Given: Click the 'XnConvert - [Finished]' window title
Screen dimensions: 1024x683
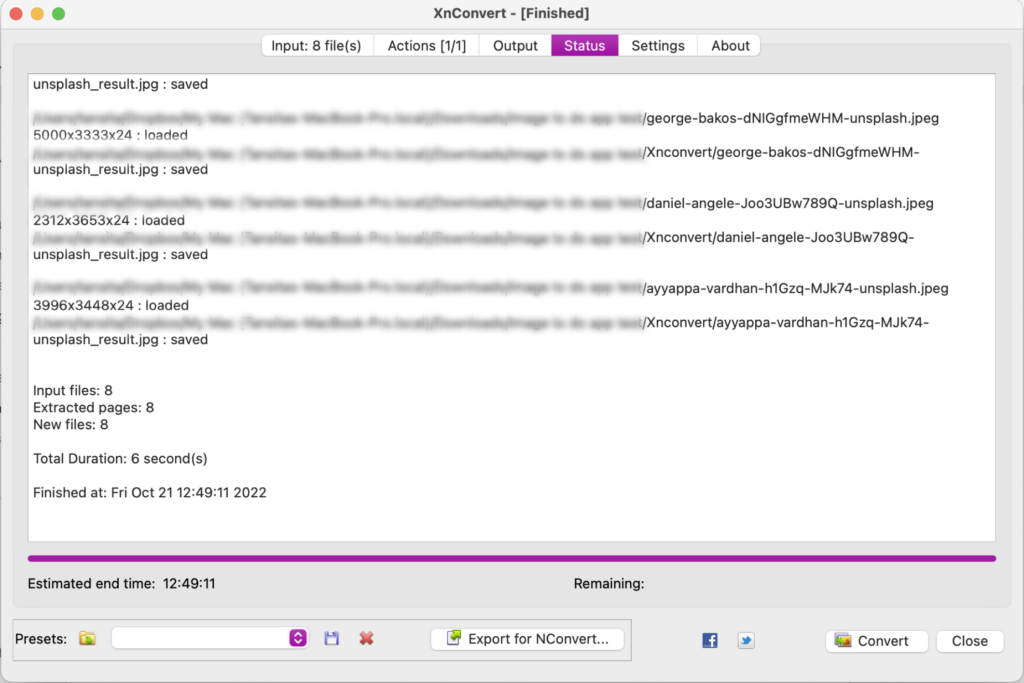Looking at the screenshot, I should tap(511, 13).
